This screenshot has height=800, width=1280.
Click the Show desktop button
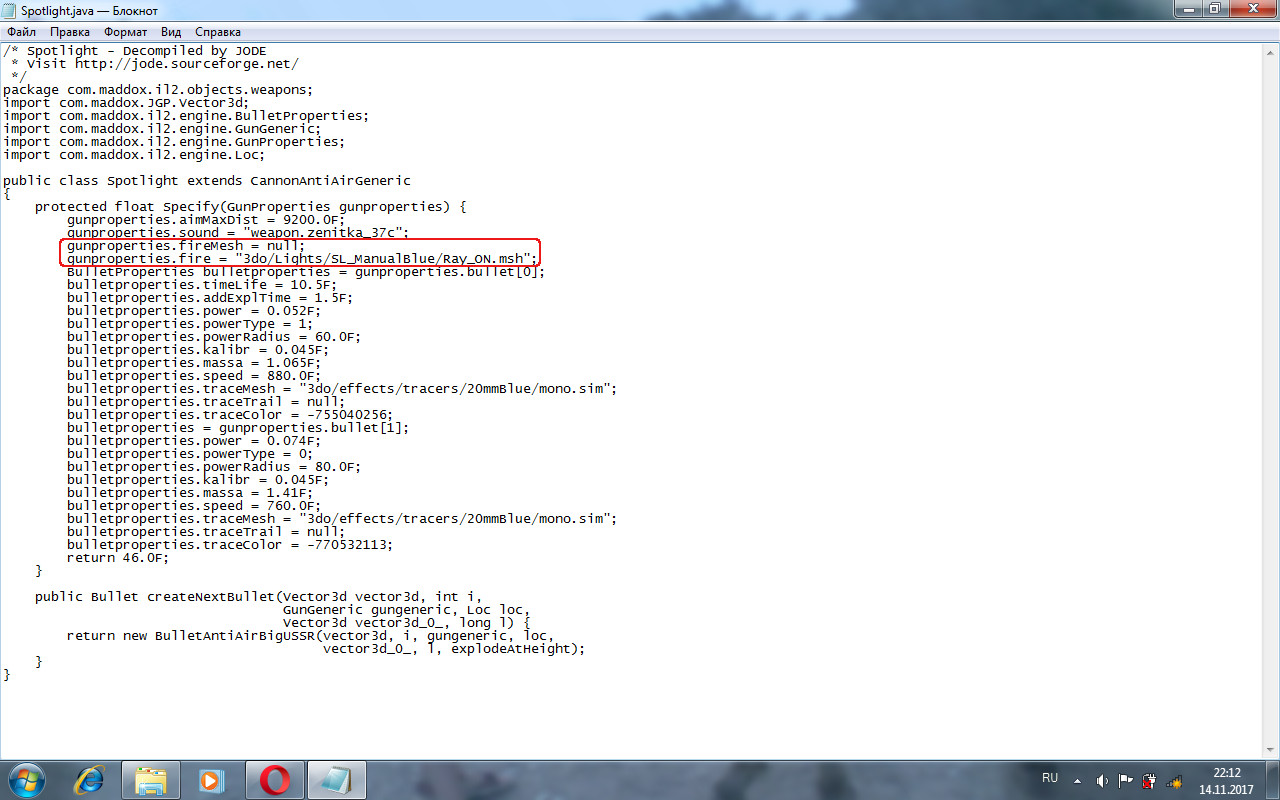tap(1272, 780)
